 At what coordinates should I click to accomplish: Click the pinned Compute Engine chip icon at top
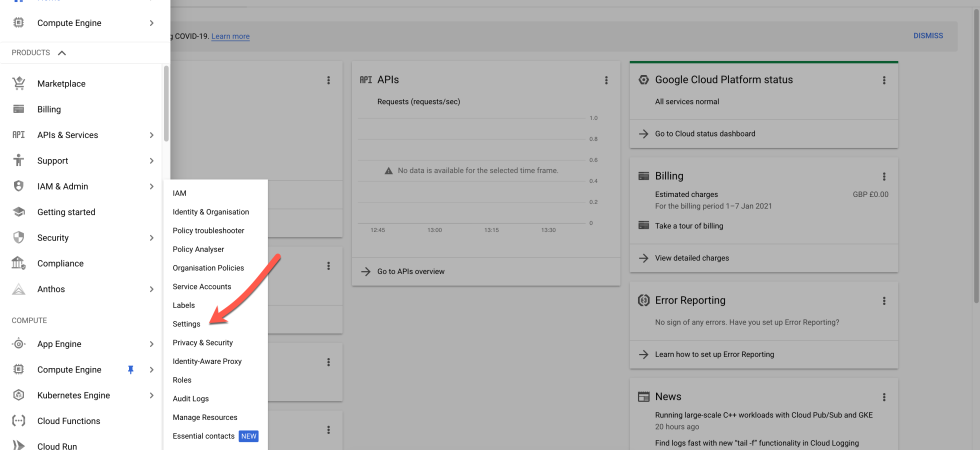19,22
